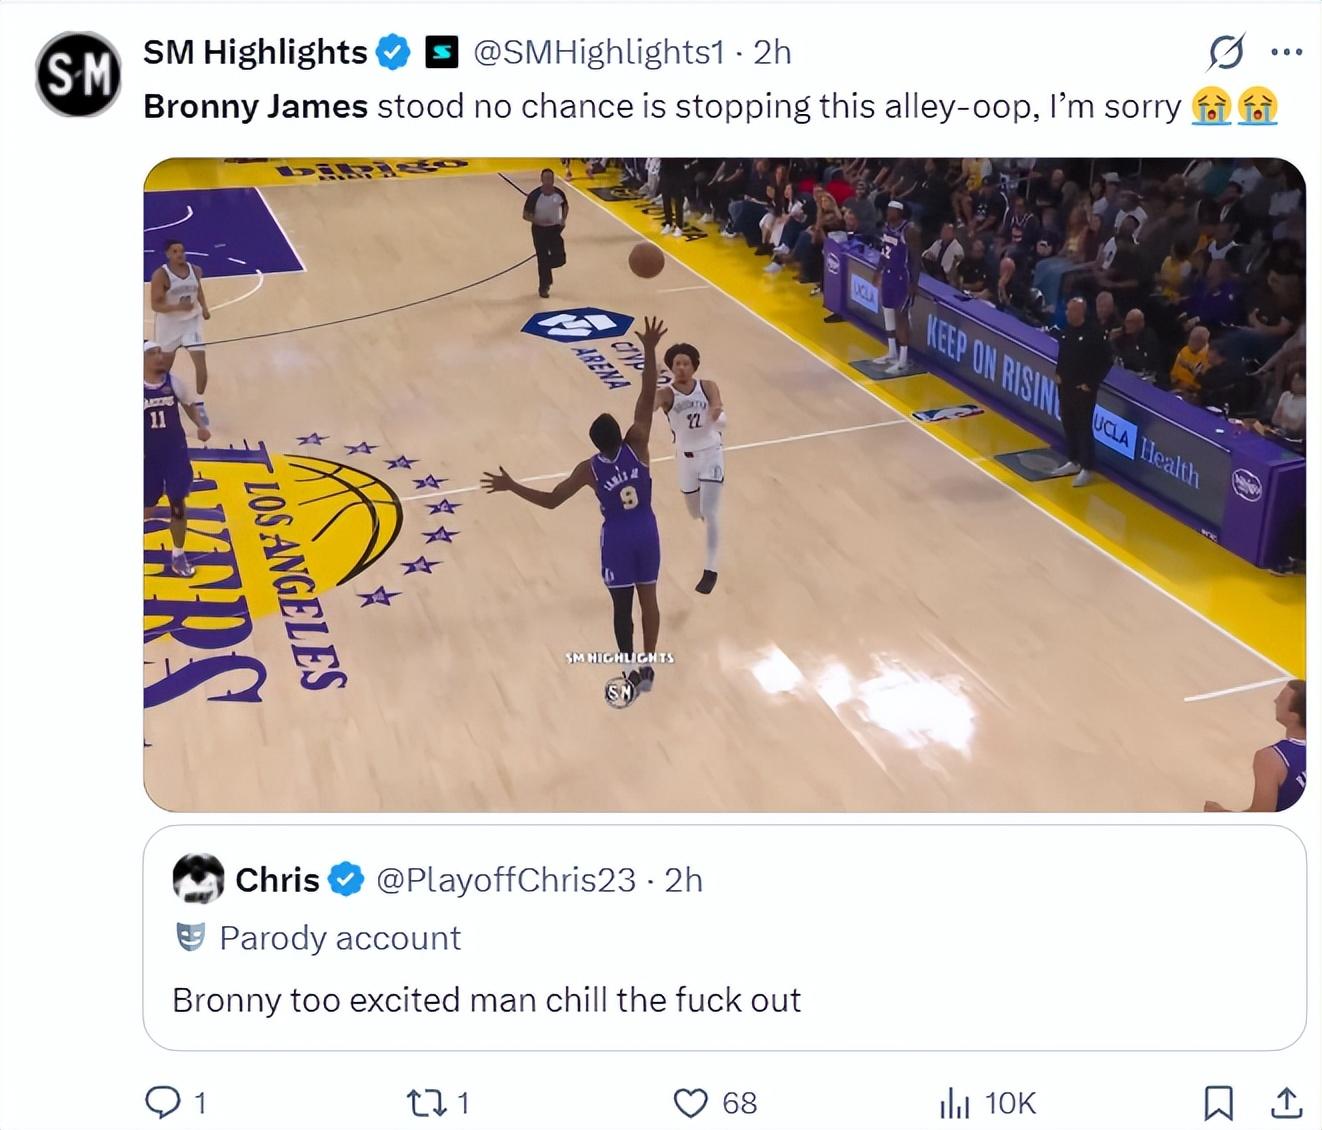Open the three-dot more options menu
The image size is (1322, 1130).
(1286, 52)
